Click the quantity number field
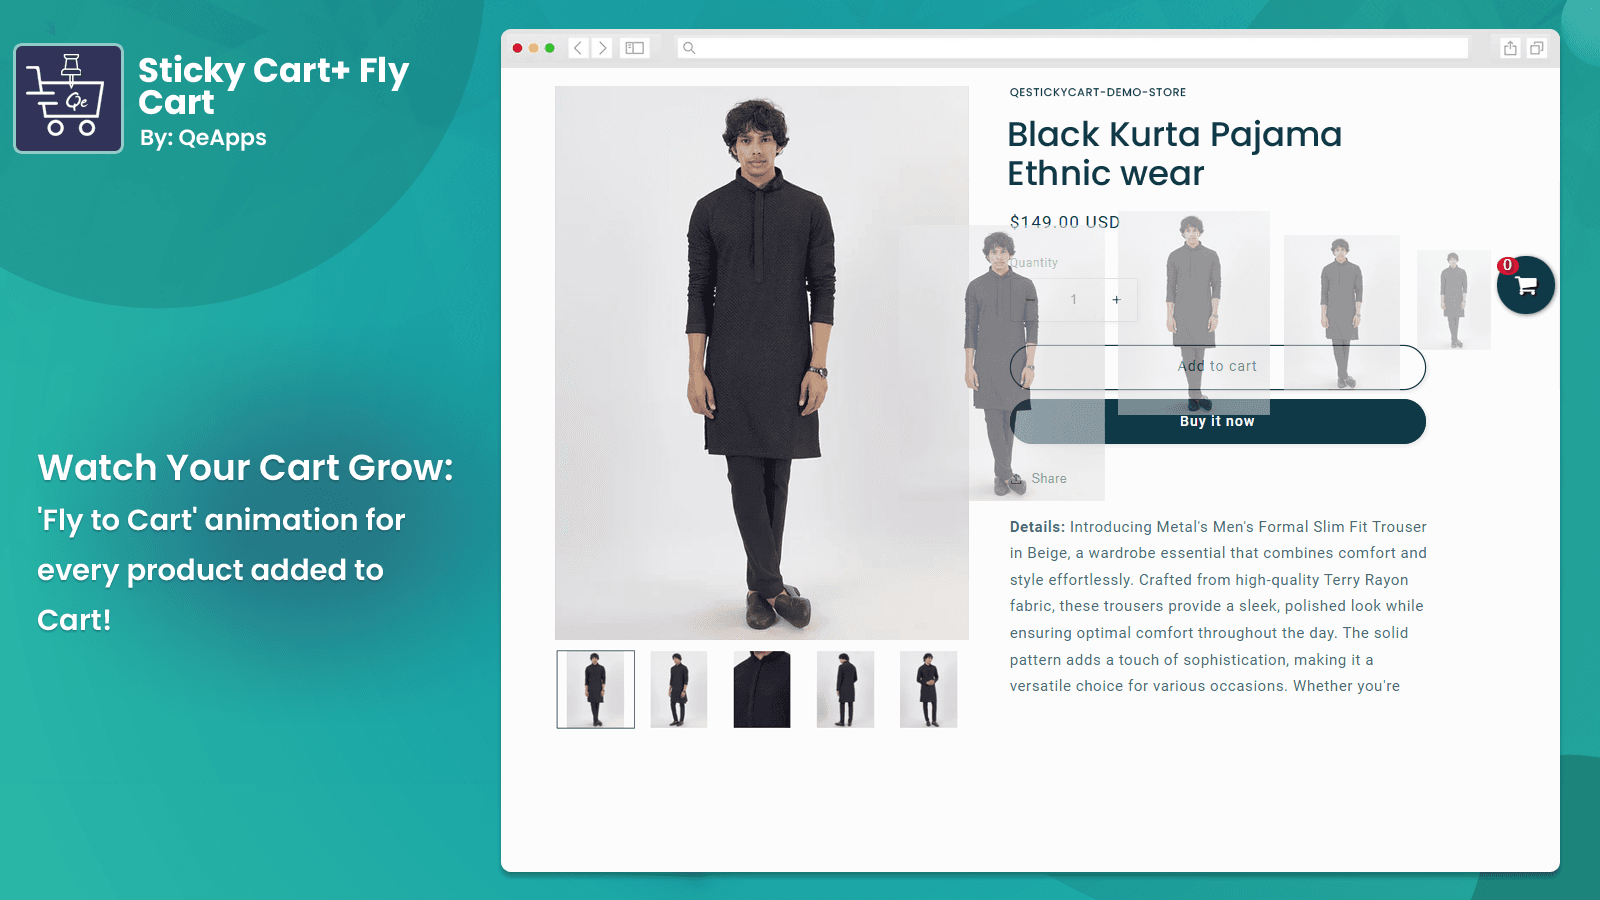Viewport: 1600px width, 900px height. [x=1074, y=299]
